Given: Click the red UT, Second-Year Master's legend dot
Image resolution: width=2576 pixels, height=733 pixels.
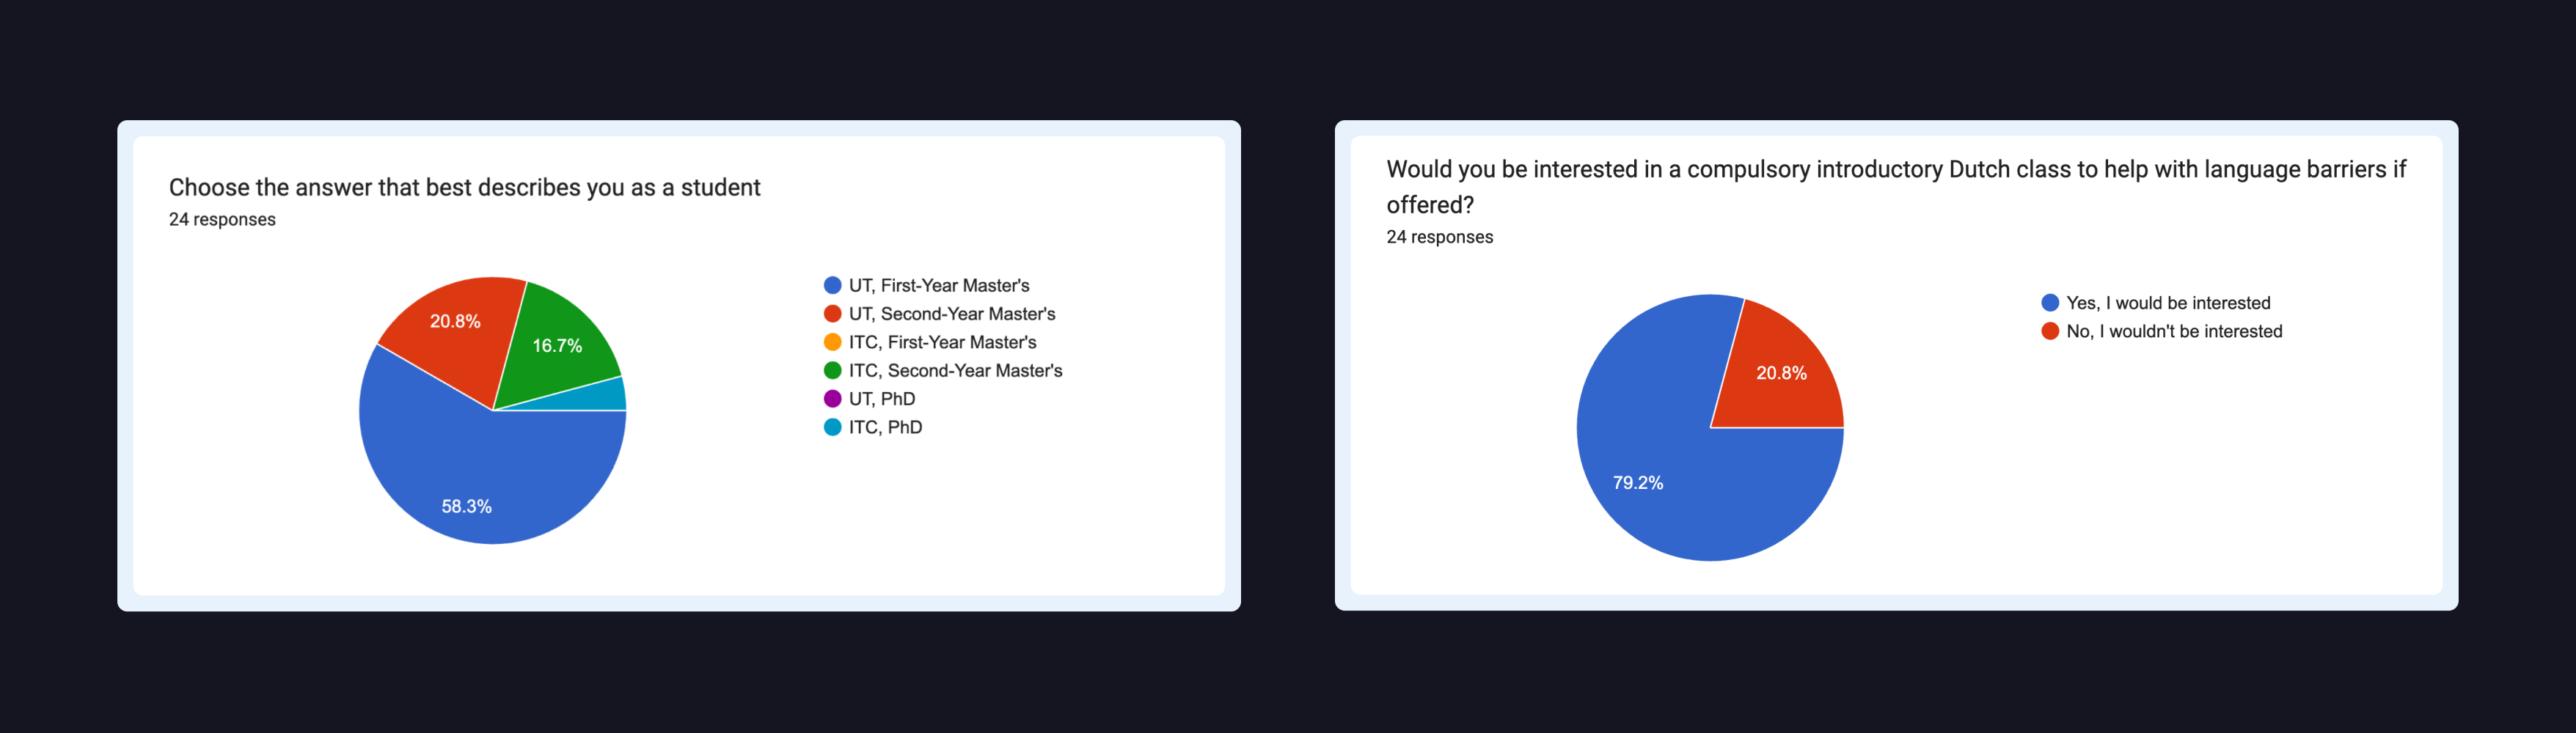Looking at the screenshot, I should click(832, 314).
